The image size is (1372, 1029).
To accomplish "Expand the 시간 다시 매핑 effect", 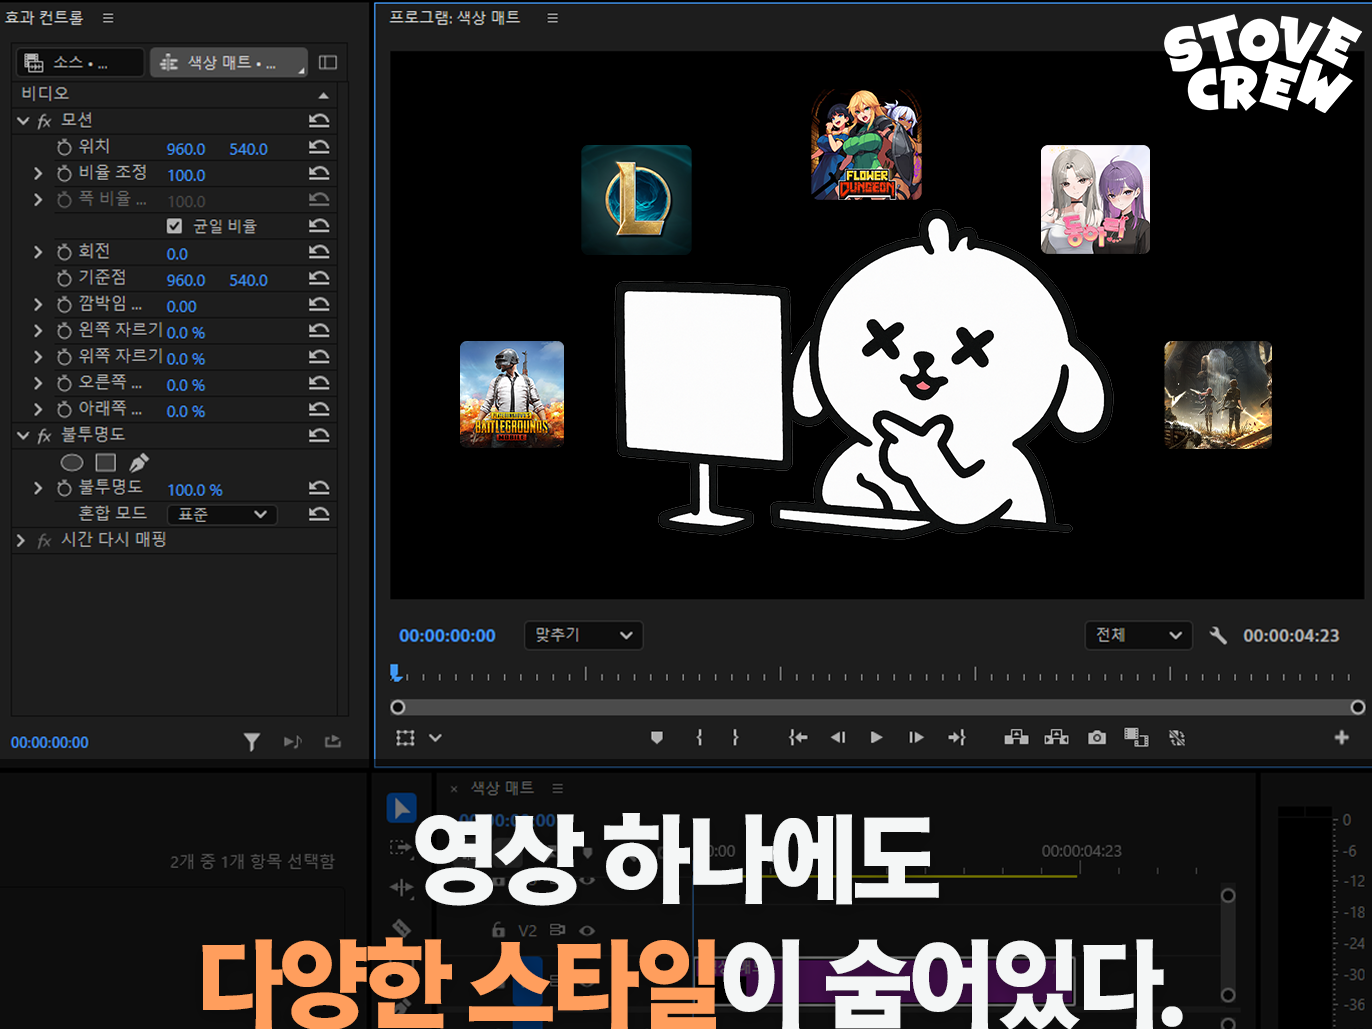I will (x=21, y=540).
